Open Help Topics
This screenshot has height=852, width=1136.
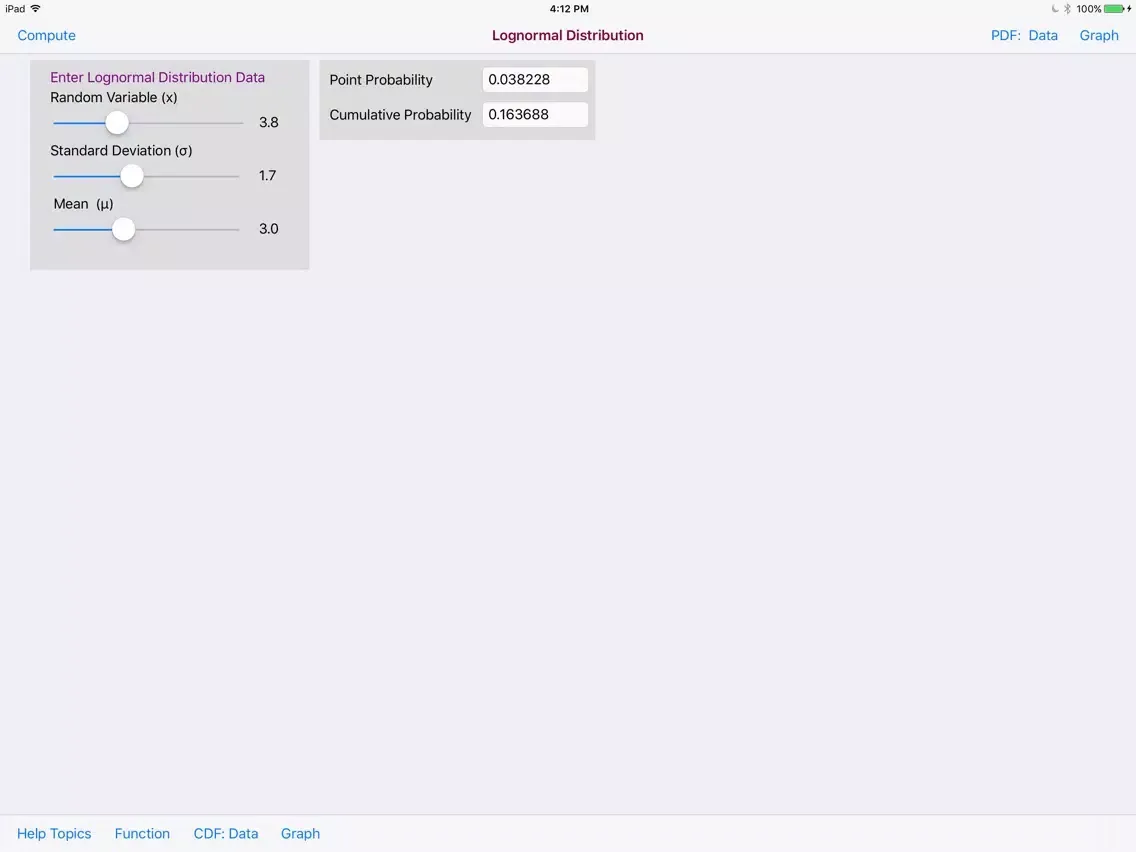pyautogui.click(x=54, y=833)
